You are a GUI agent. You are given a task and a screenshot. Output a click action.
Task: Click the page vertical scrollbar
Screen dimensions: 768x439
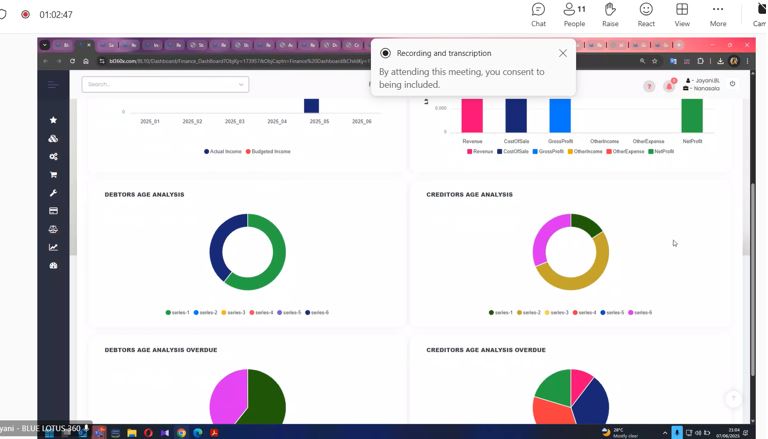[752, 279]
